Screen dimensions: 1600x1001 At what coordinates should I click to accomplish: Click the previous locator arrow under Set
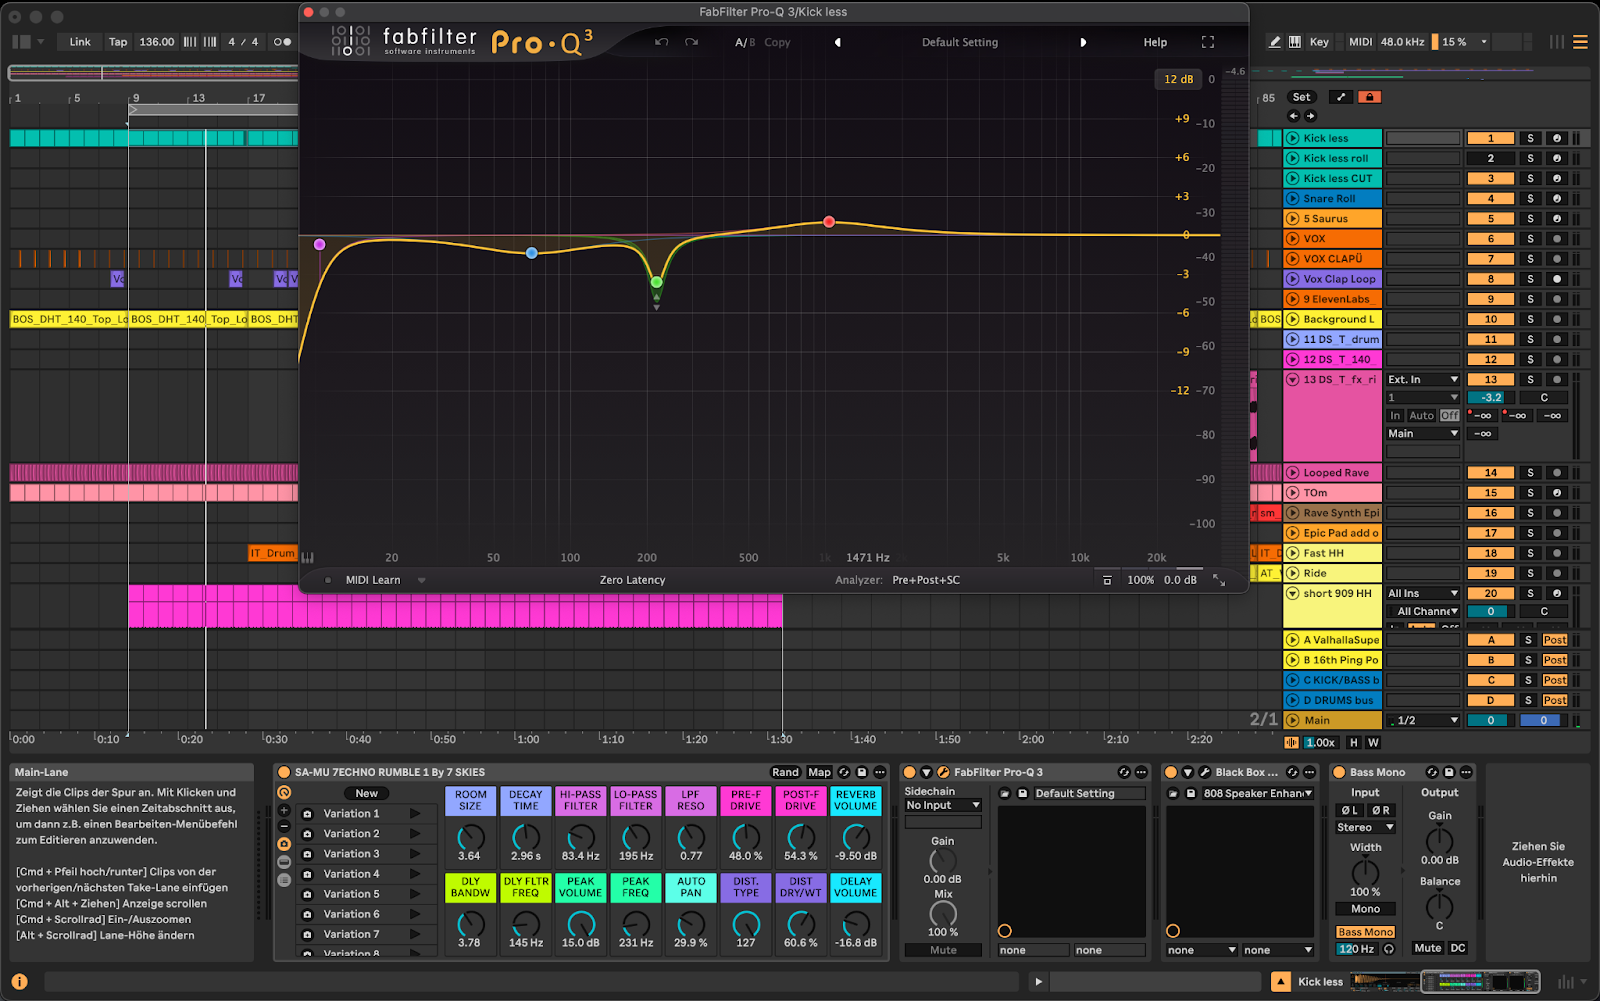coord(1293,116)
